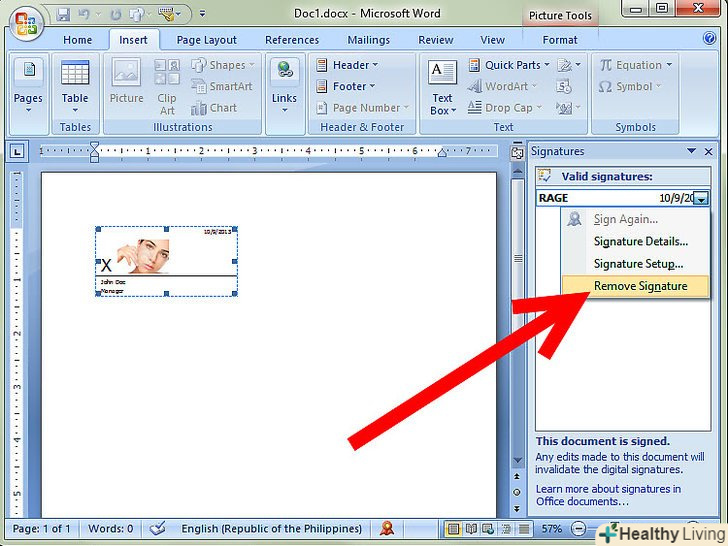Click the Date & Time icon
Screen dimensions: 728x546
point(564,86)
